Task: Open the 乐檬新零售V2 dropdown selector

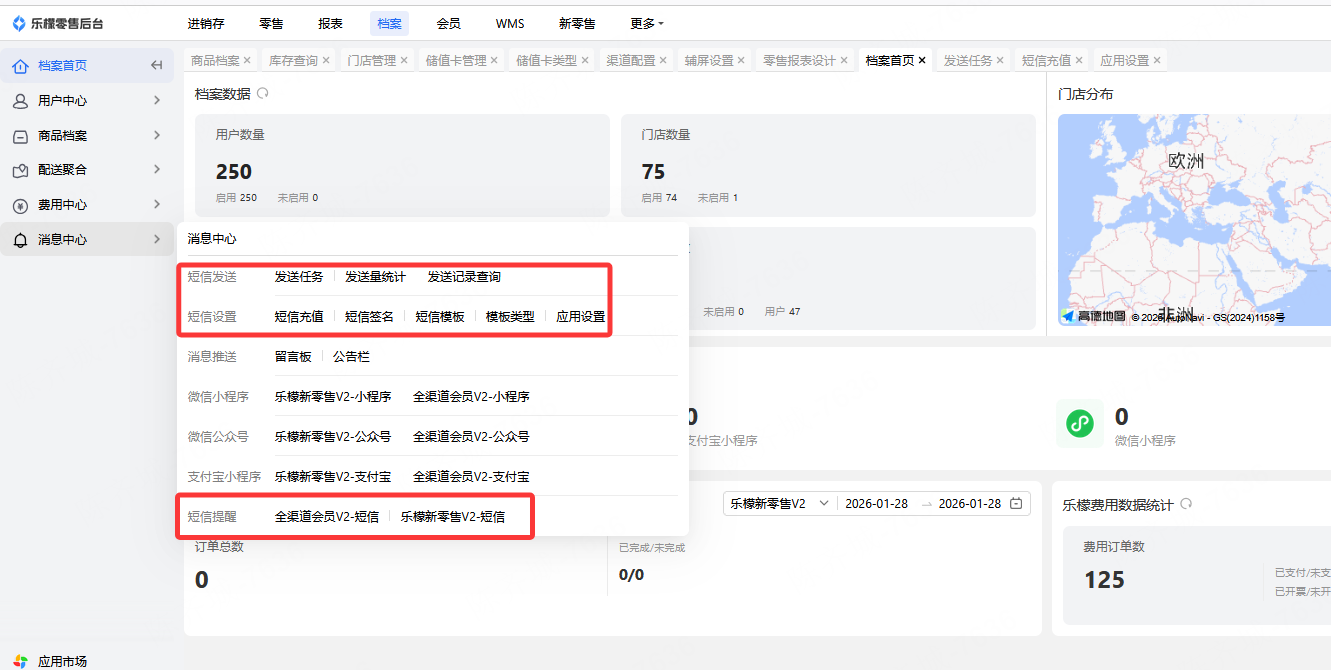Action: pyautogui.click(x=780, y=504)
